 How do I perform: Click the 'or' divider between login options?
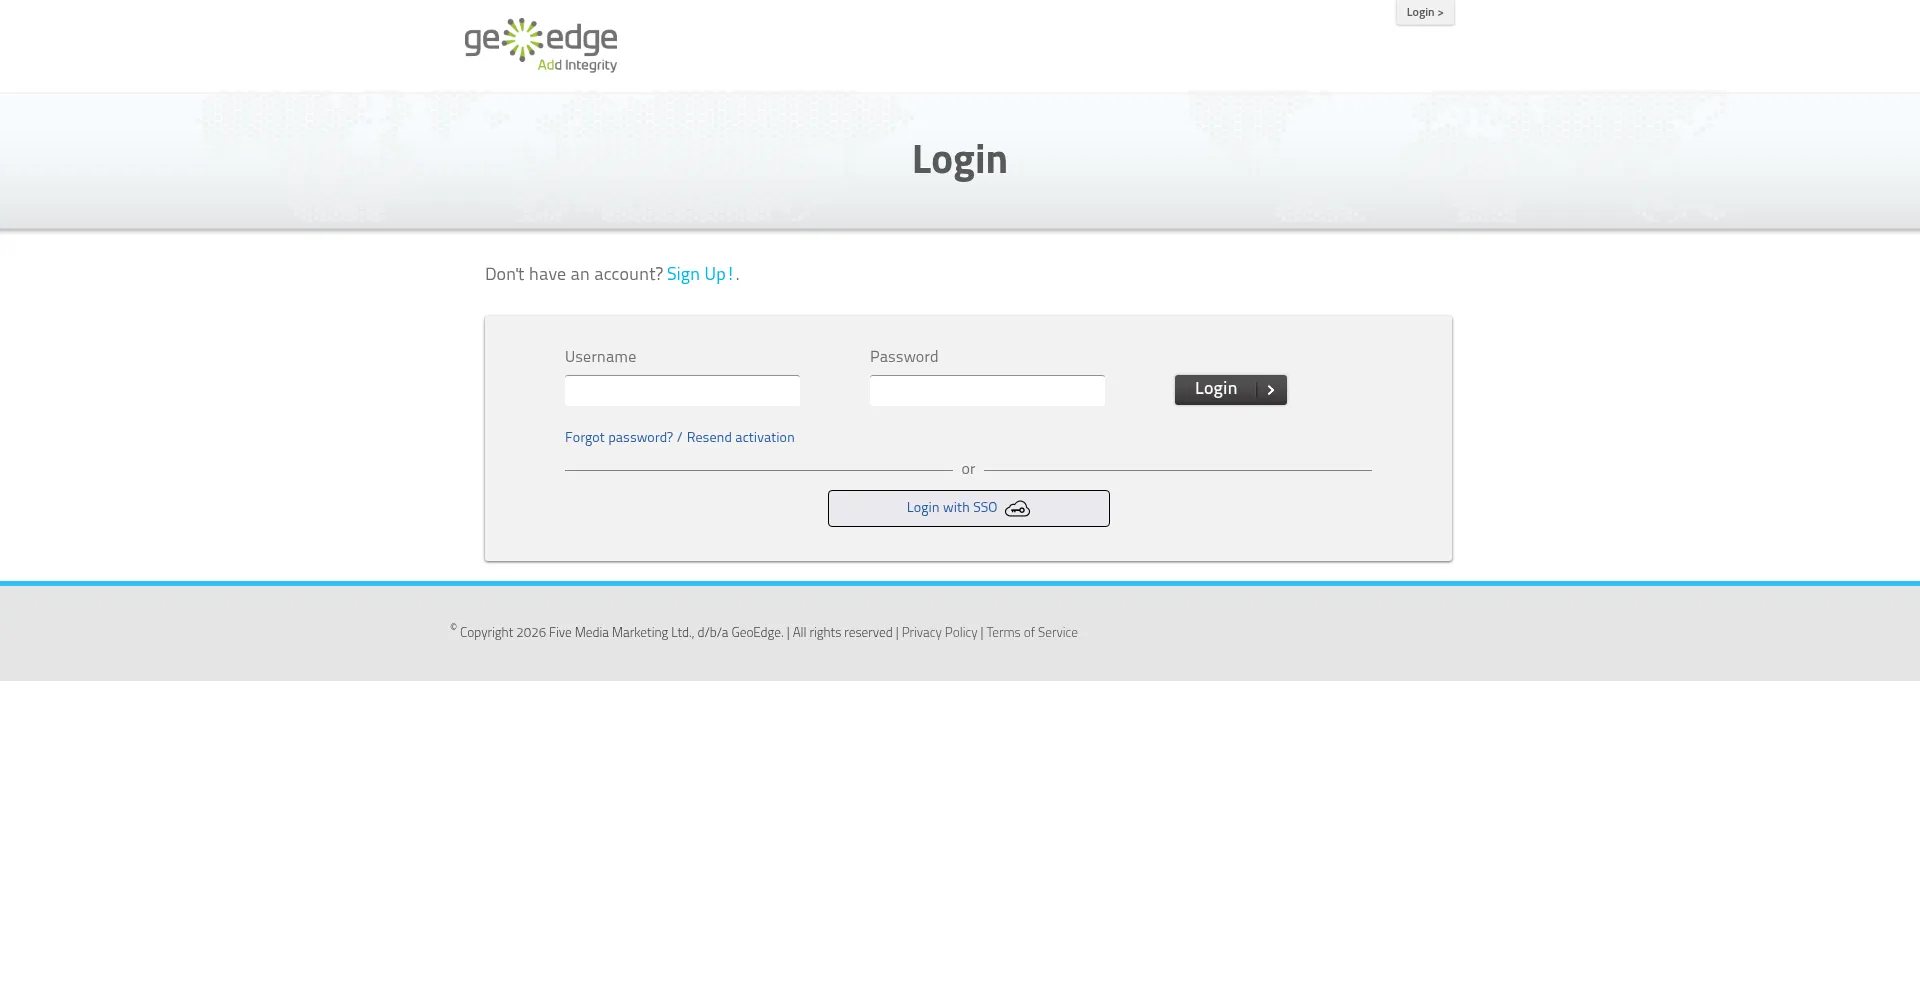(x=968, y=468)
